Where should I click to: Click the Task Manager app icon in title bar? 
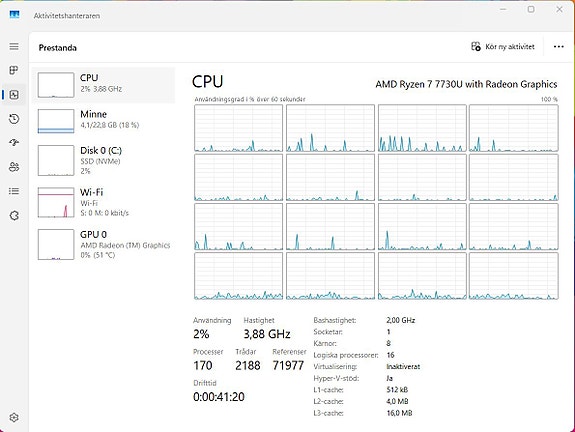14,15
